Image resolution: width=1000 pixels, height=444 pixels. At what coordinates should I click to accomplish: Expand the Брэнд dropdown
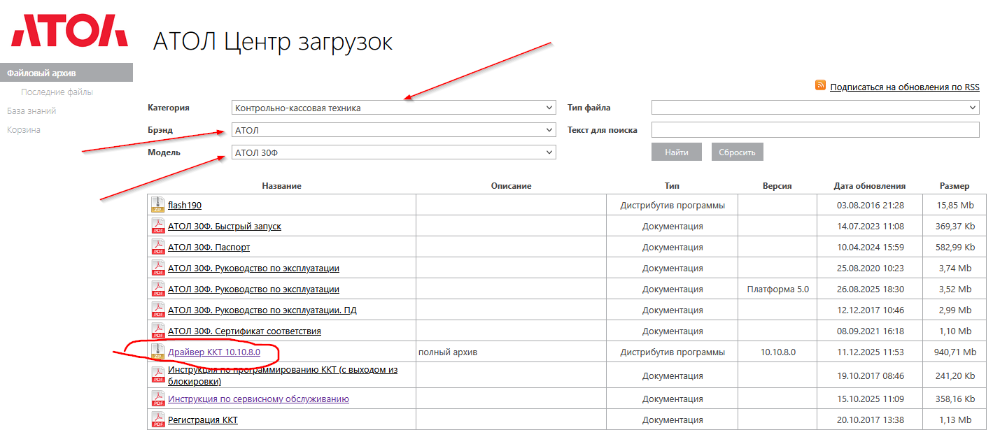click(392, 130)
